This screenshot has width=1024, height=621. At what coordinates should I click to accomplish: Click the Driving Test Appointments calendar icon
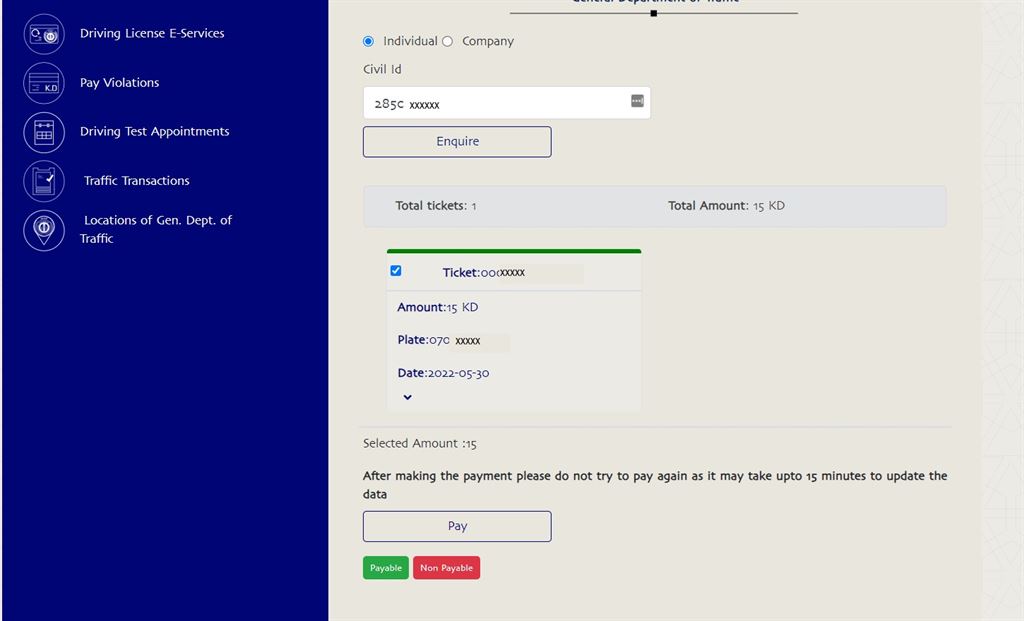tap(43, 132)
